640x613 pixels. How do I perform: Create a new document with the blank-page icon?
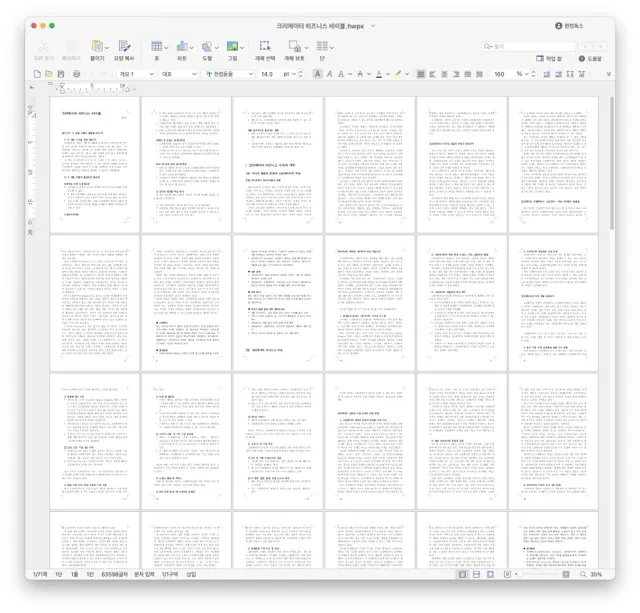coord(37,74)
